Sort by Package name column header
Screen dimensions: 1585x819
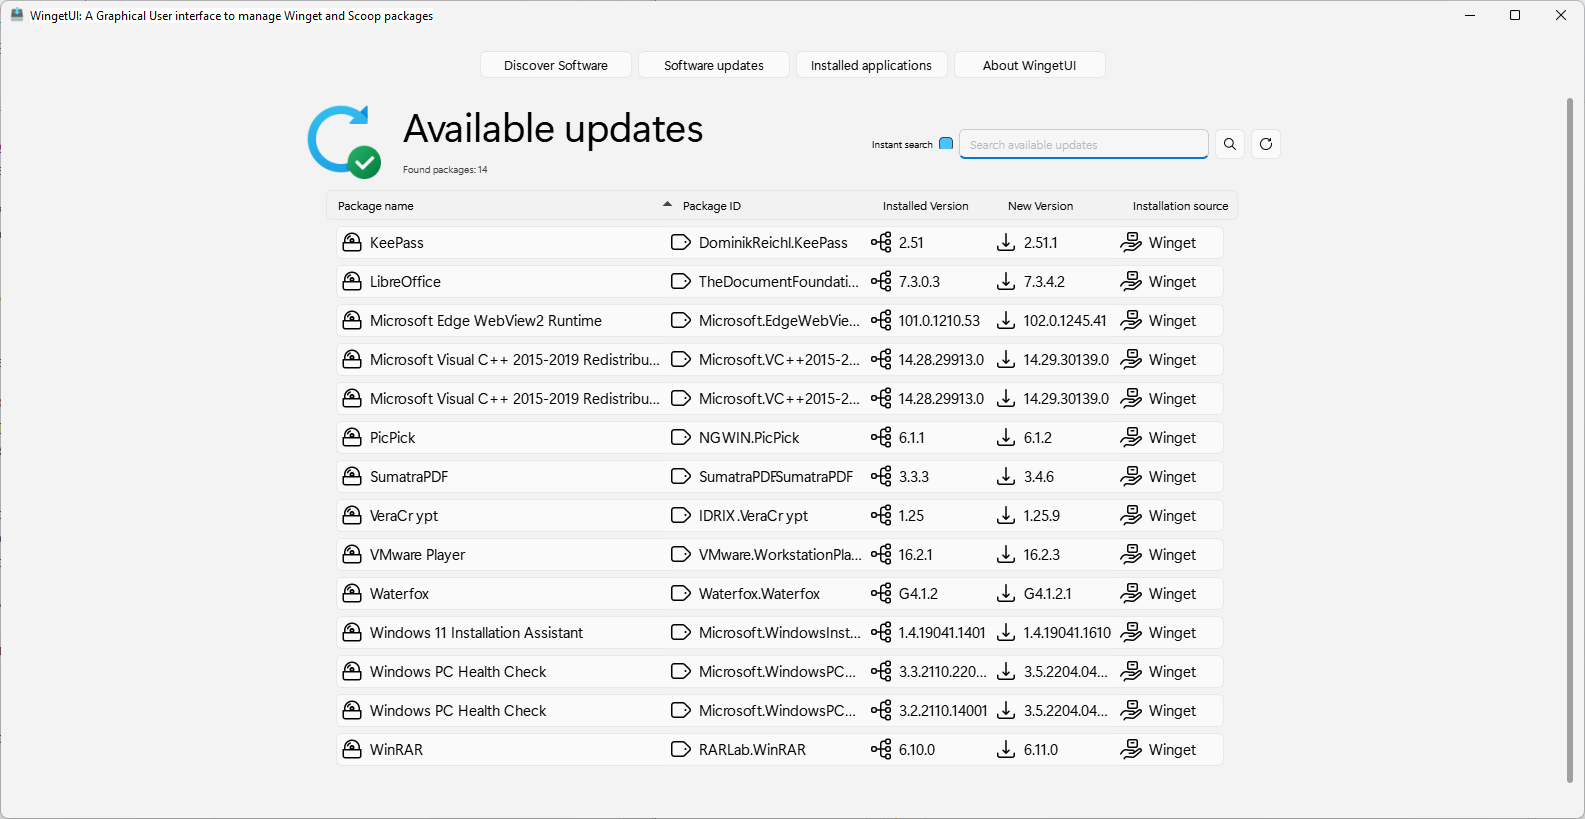coord(375,206)
